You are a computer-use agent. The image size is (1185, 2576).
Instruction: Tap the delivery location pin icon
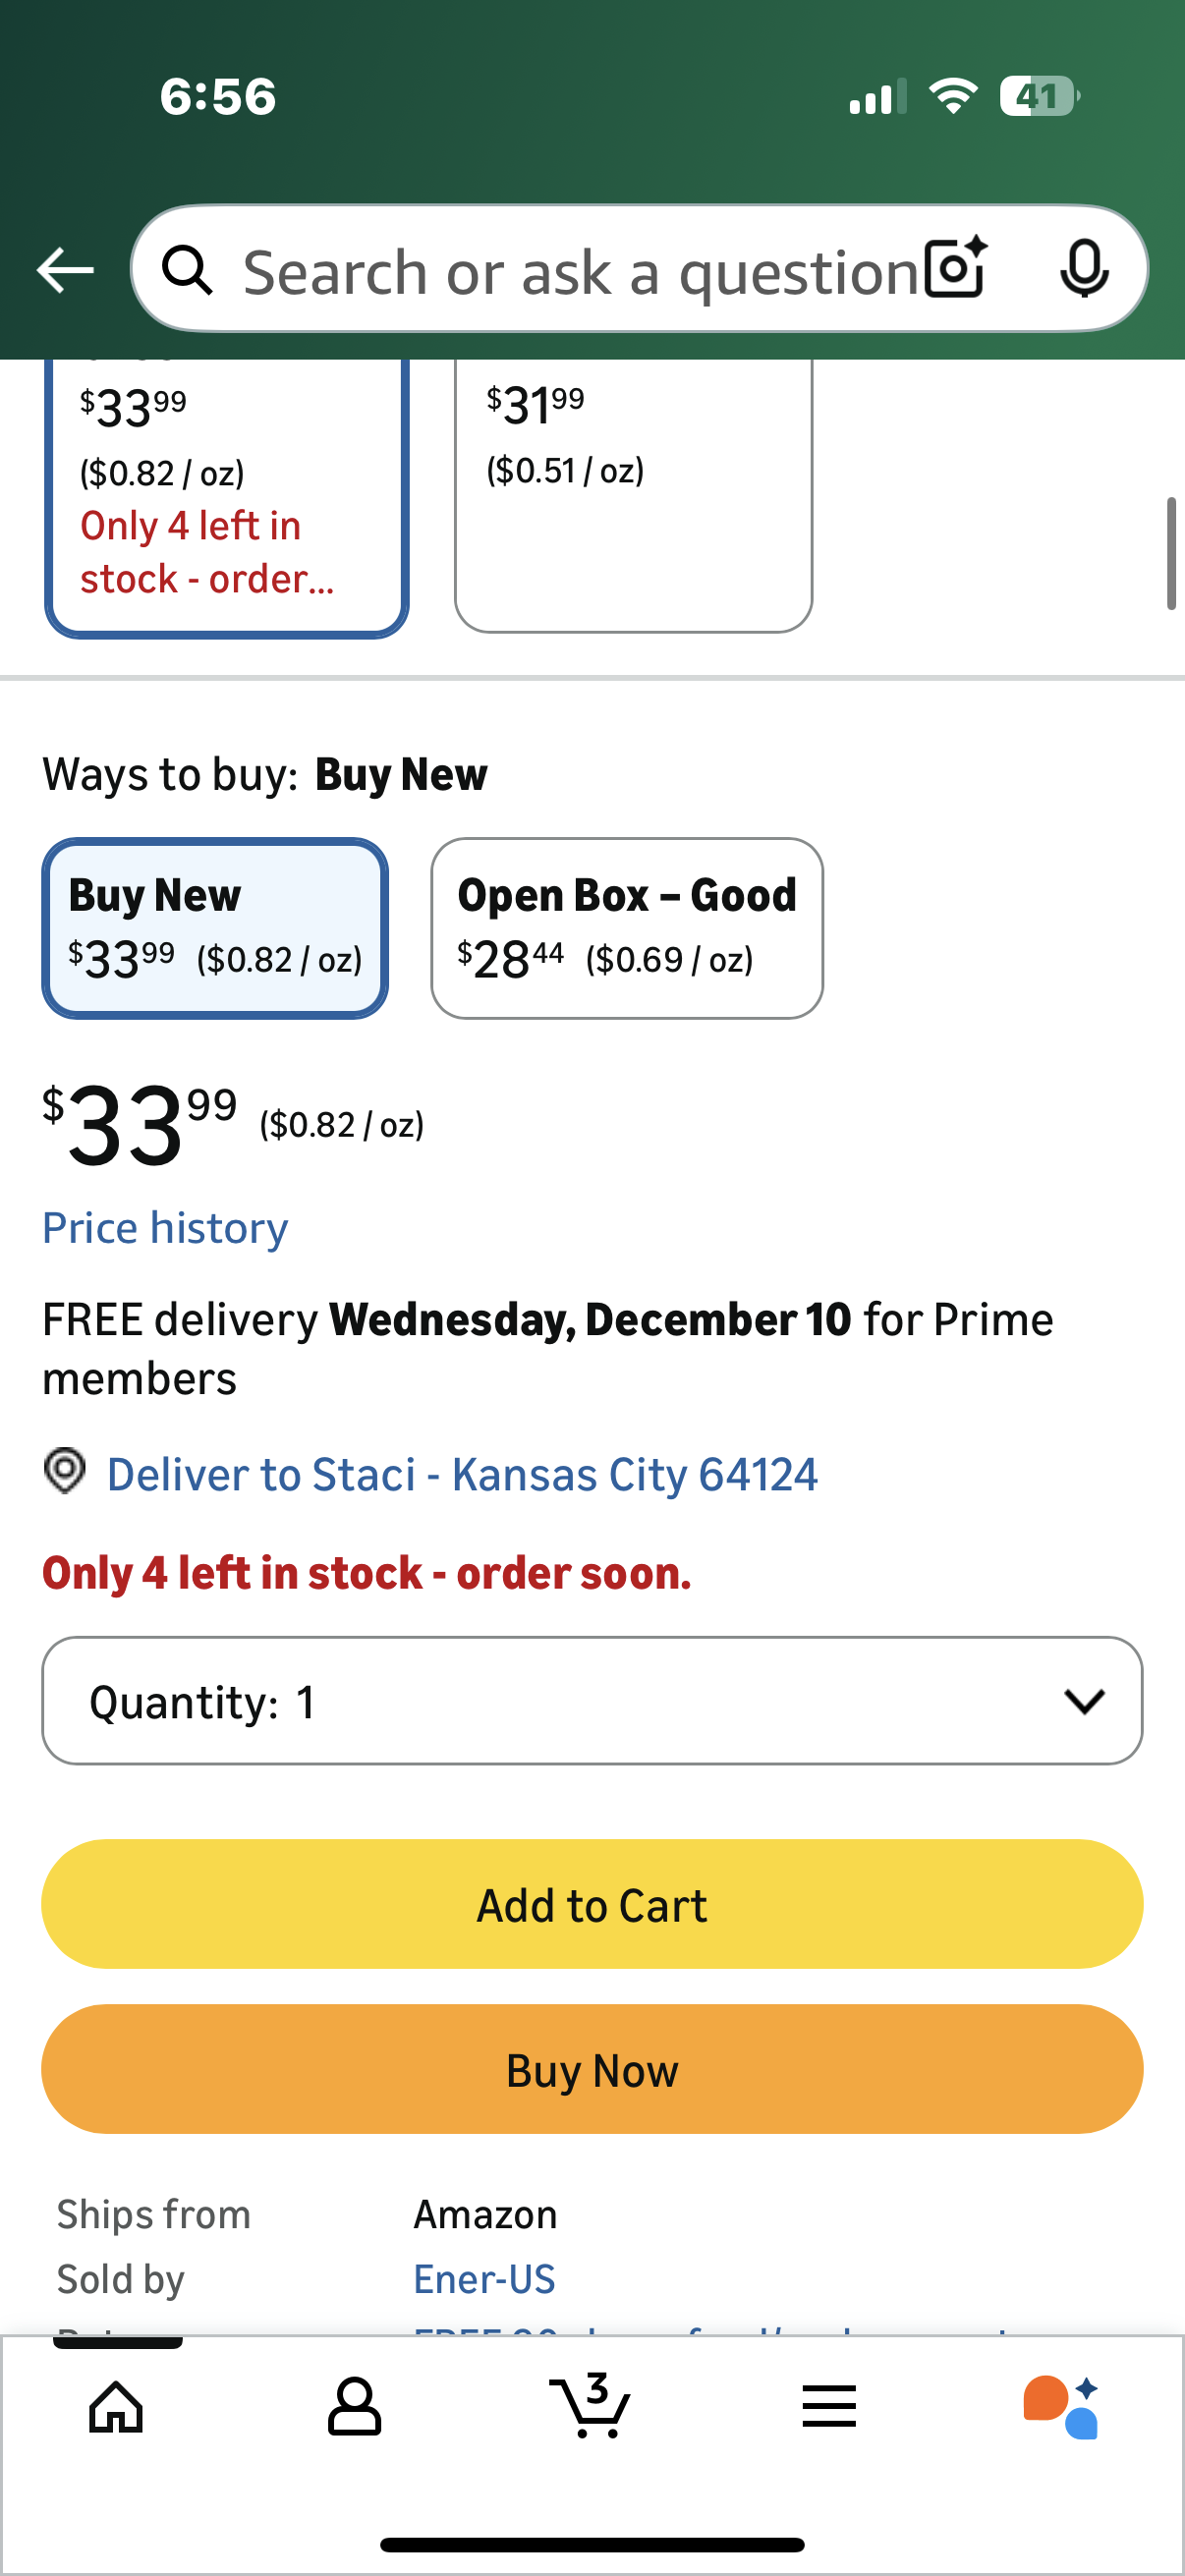65,1472
